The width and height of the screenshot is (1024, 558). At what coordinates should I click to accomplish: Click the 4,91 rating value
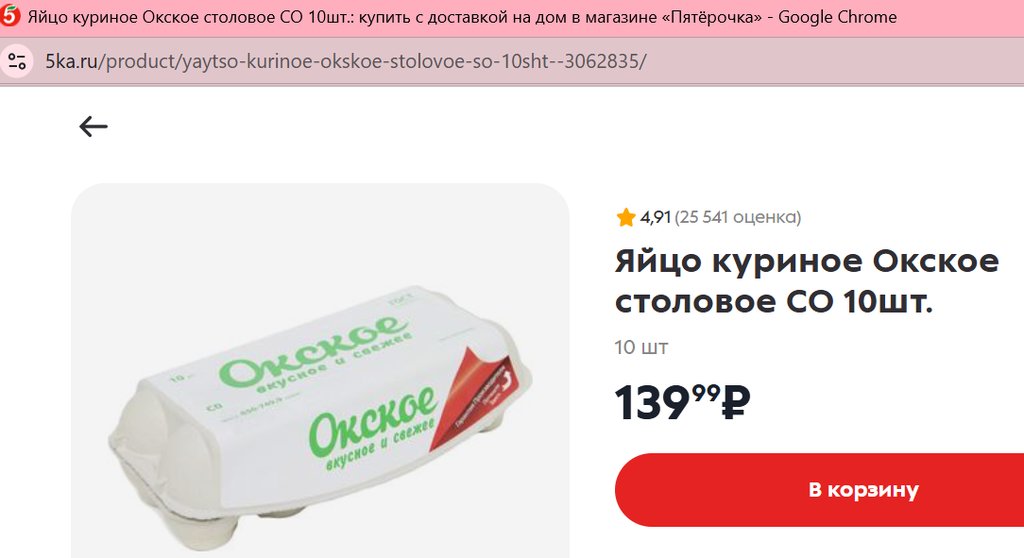click(x=655, y=217)
